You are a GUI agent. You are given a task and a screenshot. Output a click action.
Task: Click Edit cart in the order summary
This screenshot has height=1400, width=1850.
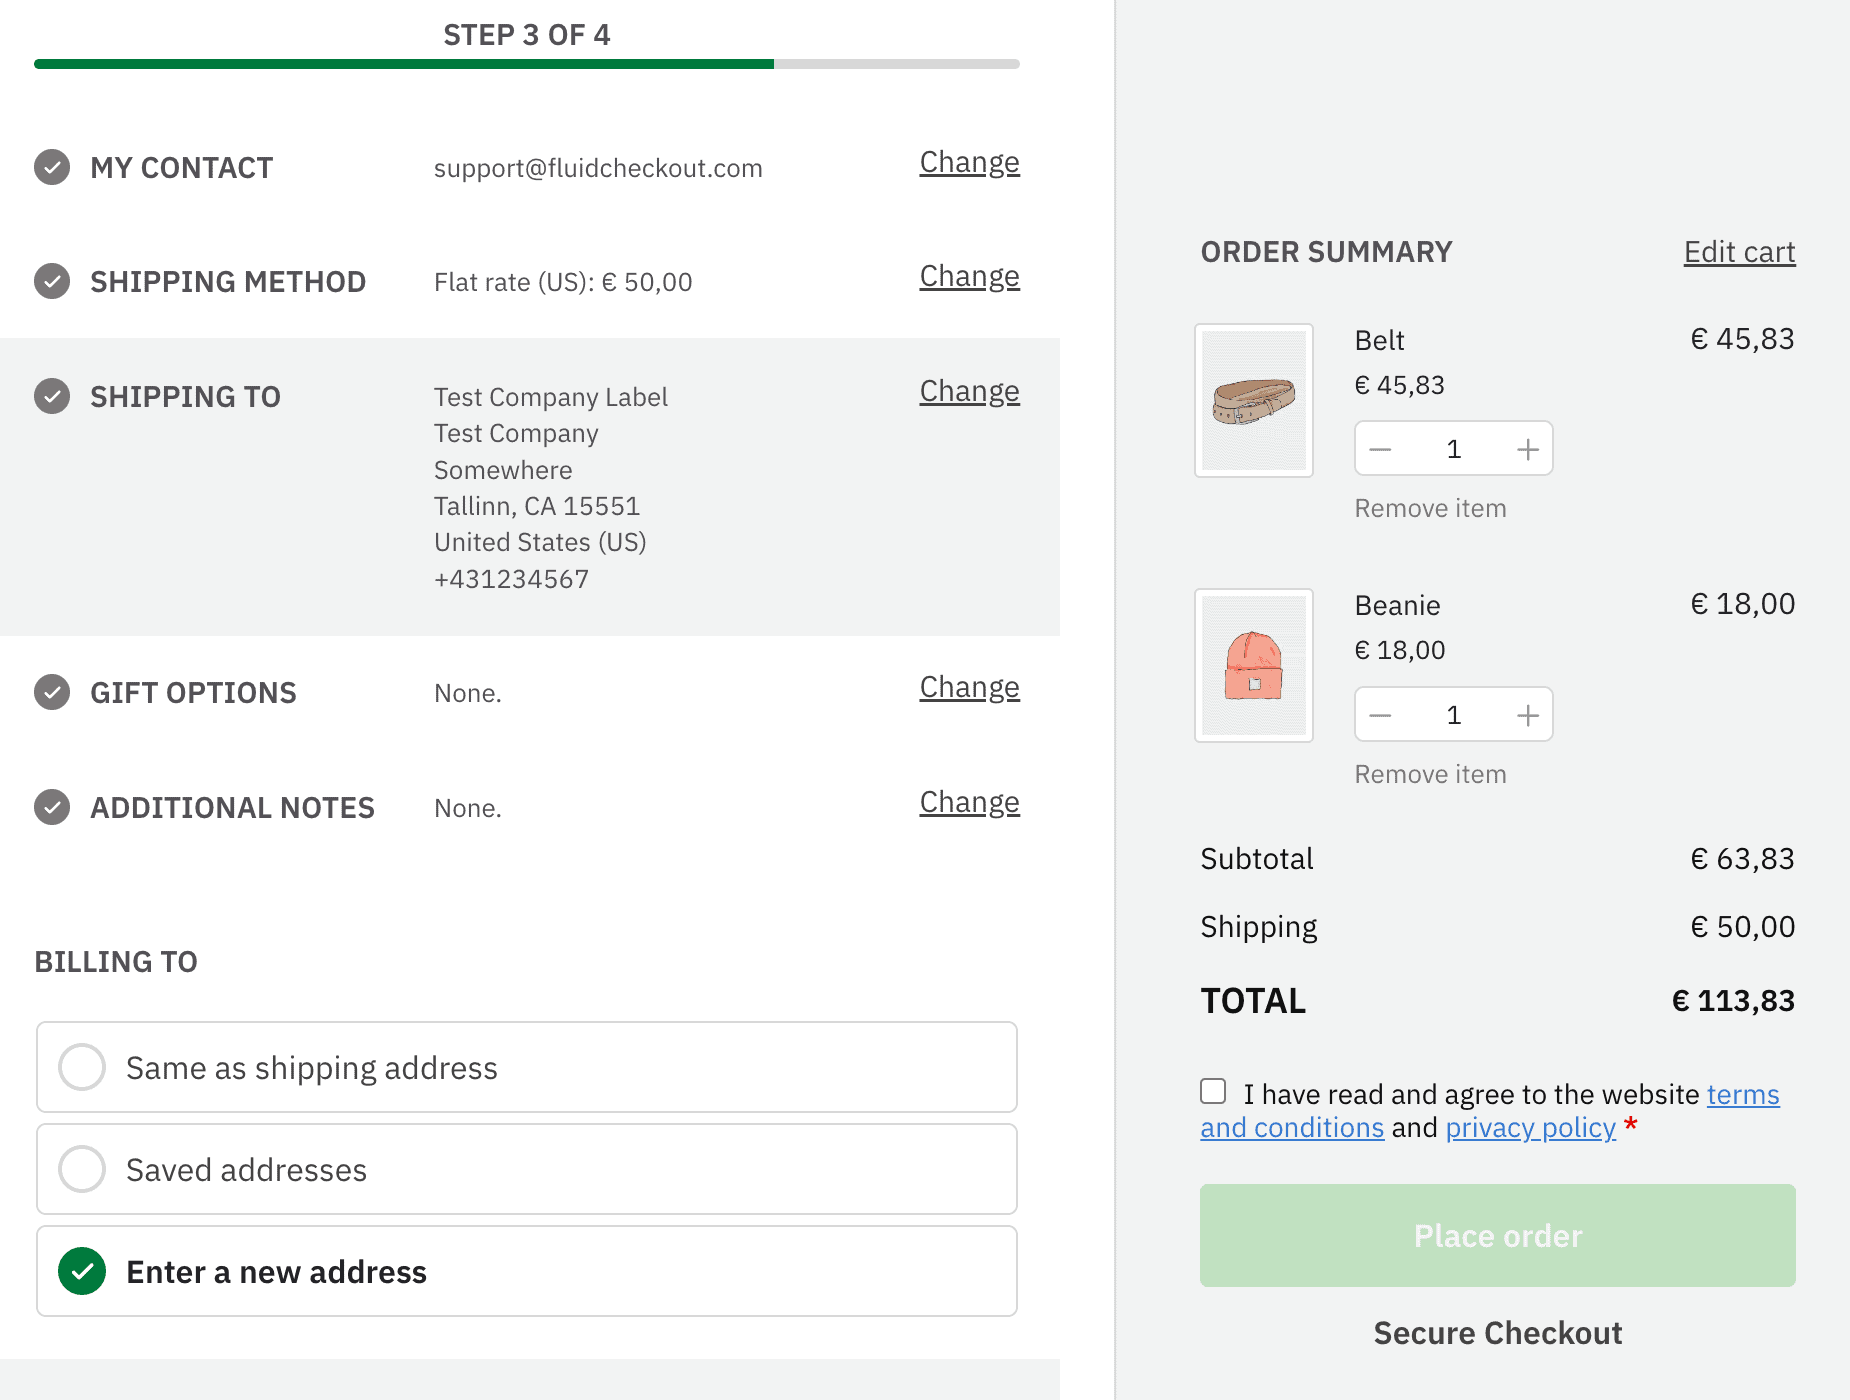tap(1738, 252)
